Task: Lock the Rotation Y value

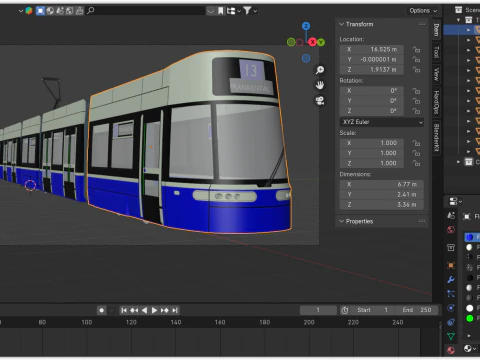Action: pos(416,101)
